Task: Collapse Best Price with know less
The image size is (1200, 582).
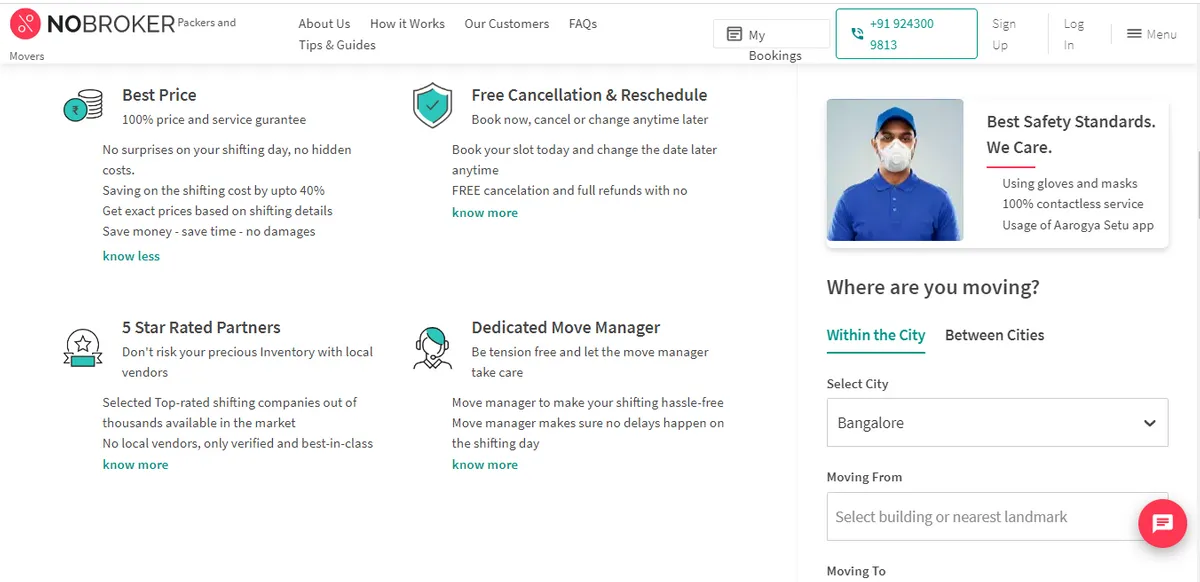Action: tap(131, 256)
